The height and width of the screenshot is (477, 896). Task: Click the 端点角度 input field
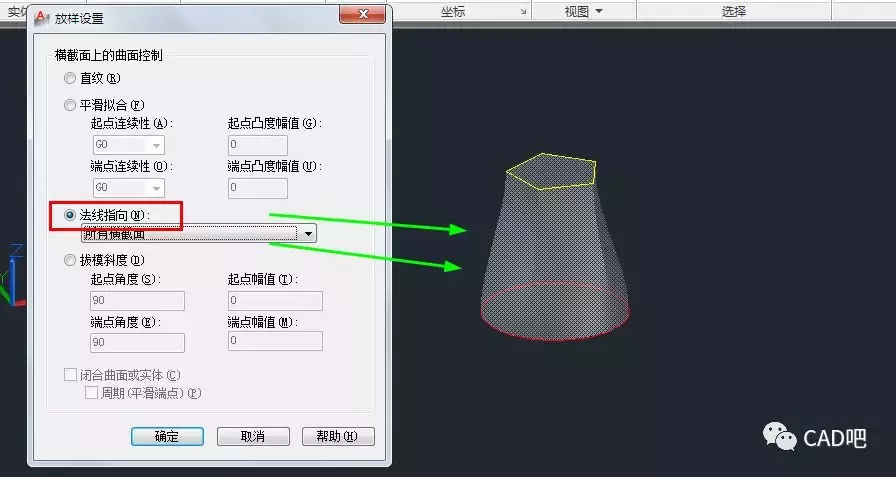[x=137, y=342]
